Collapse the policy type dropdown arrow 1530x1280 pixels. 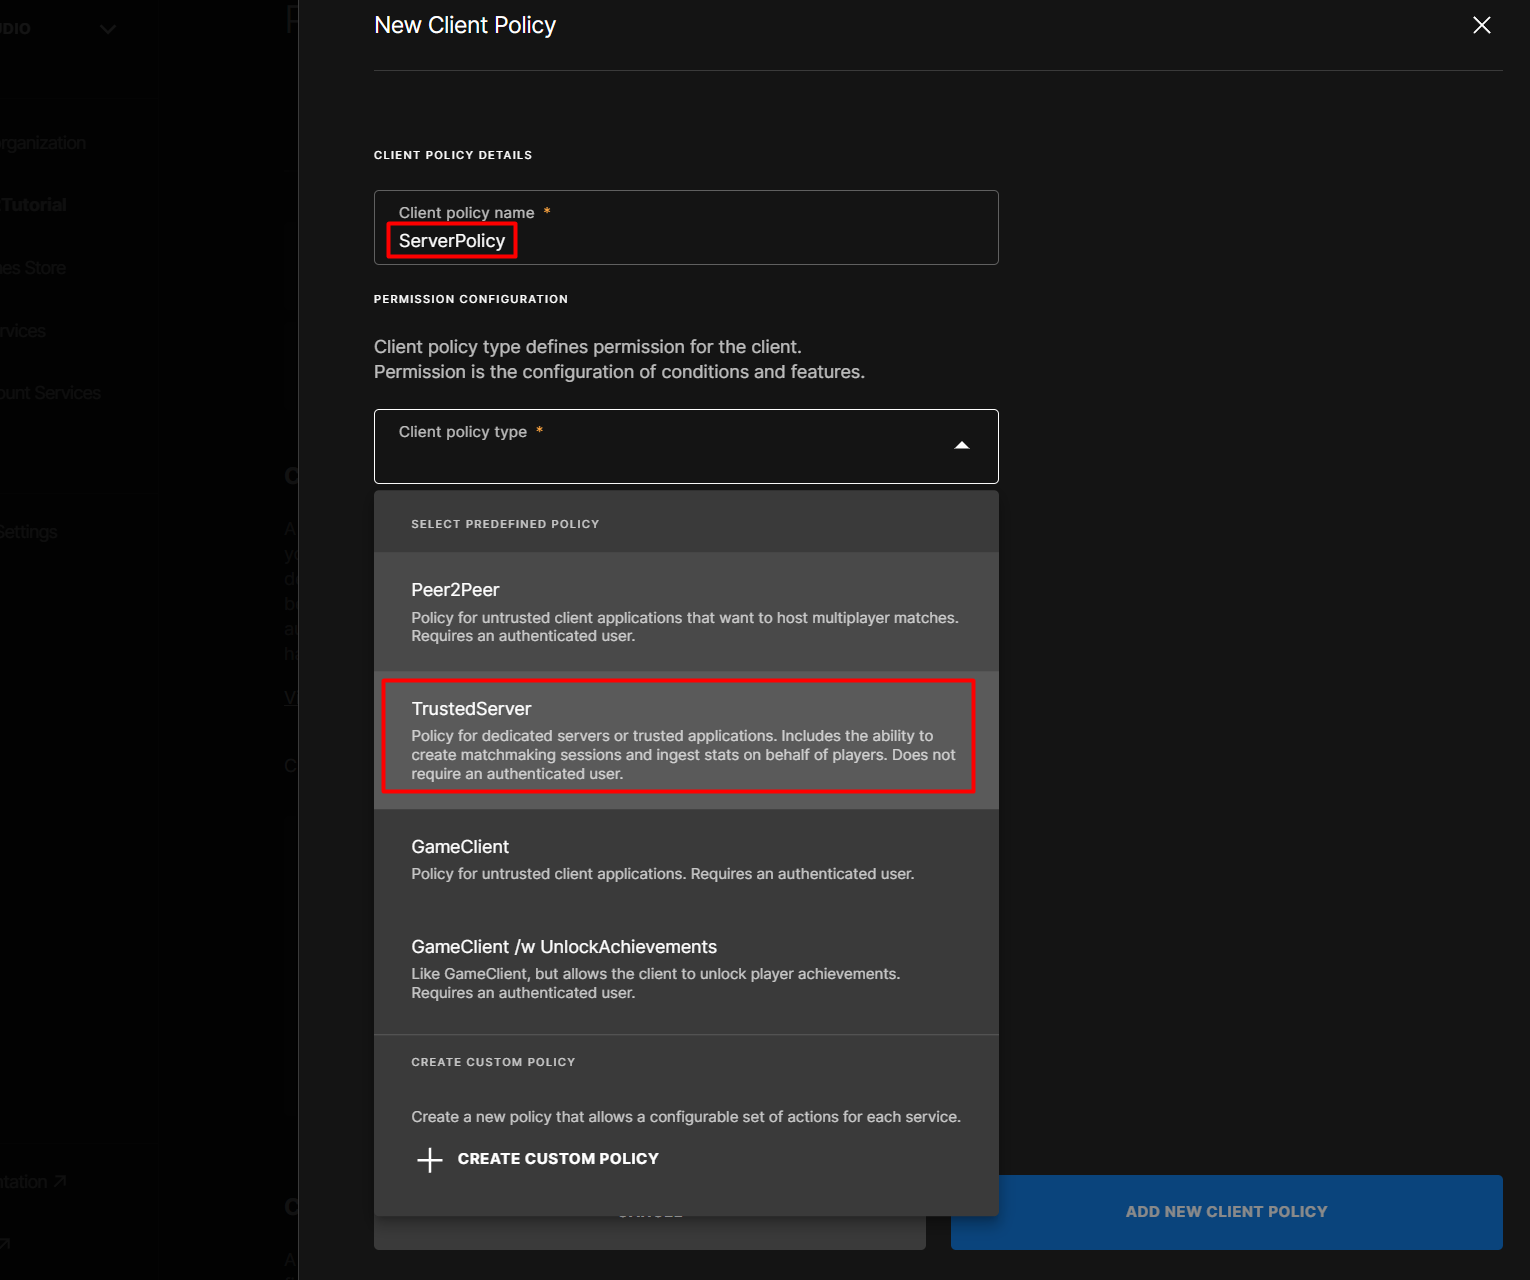961,446
